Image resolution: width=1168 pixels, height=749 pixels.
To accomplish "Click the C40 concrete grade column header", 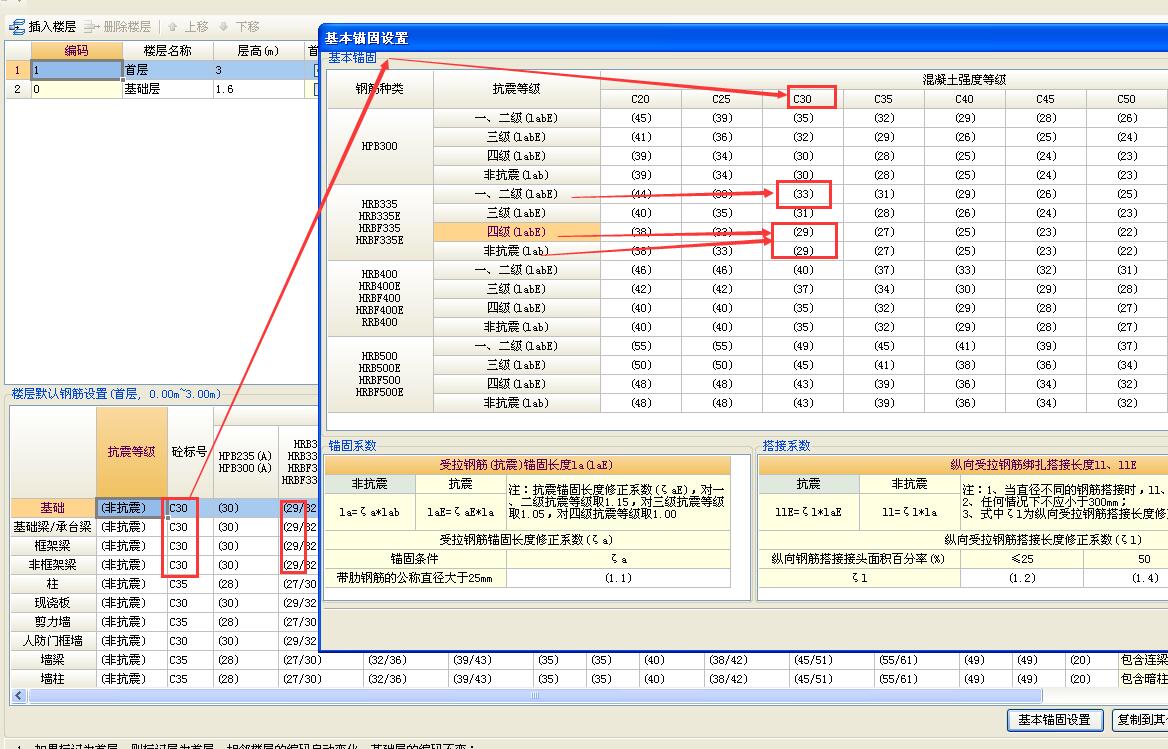I will (965, 99).
